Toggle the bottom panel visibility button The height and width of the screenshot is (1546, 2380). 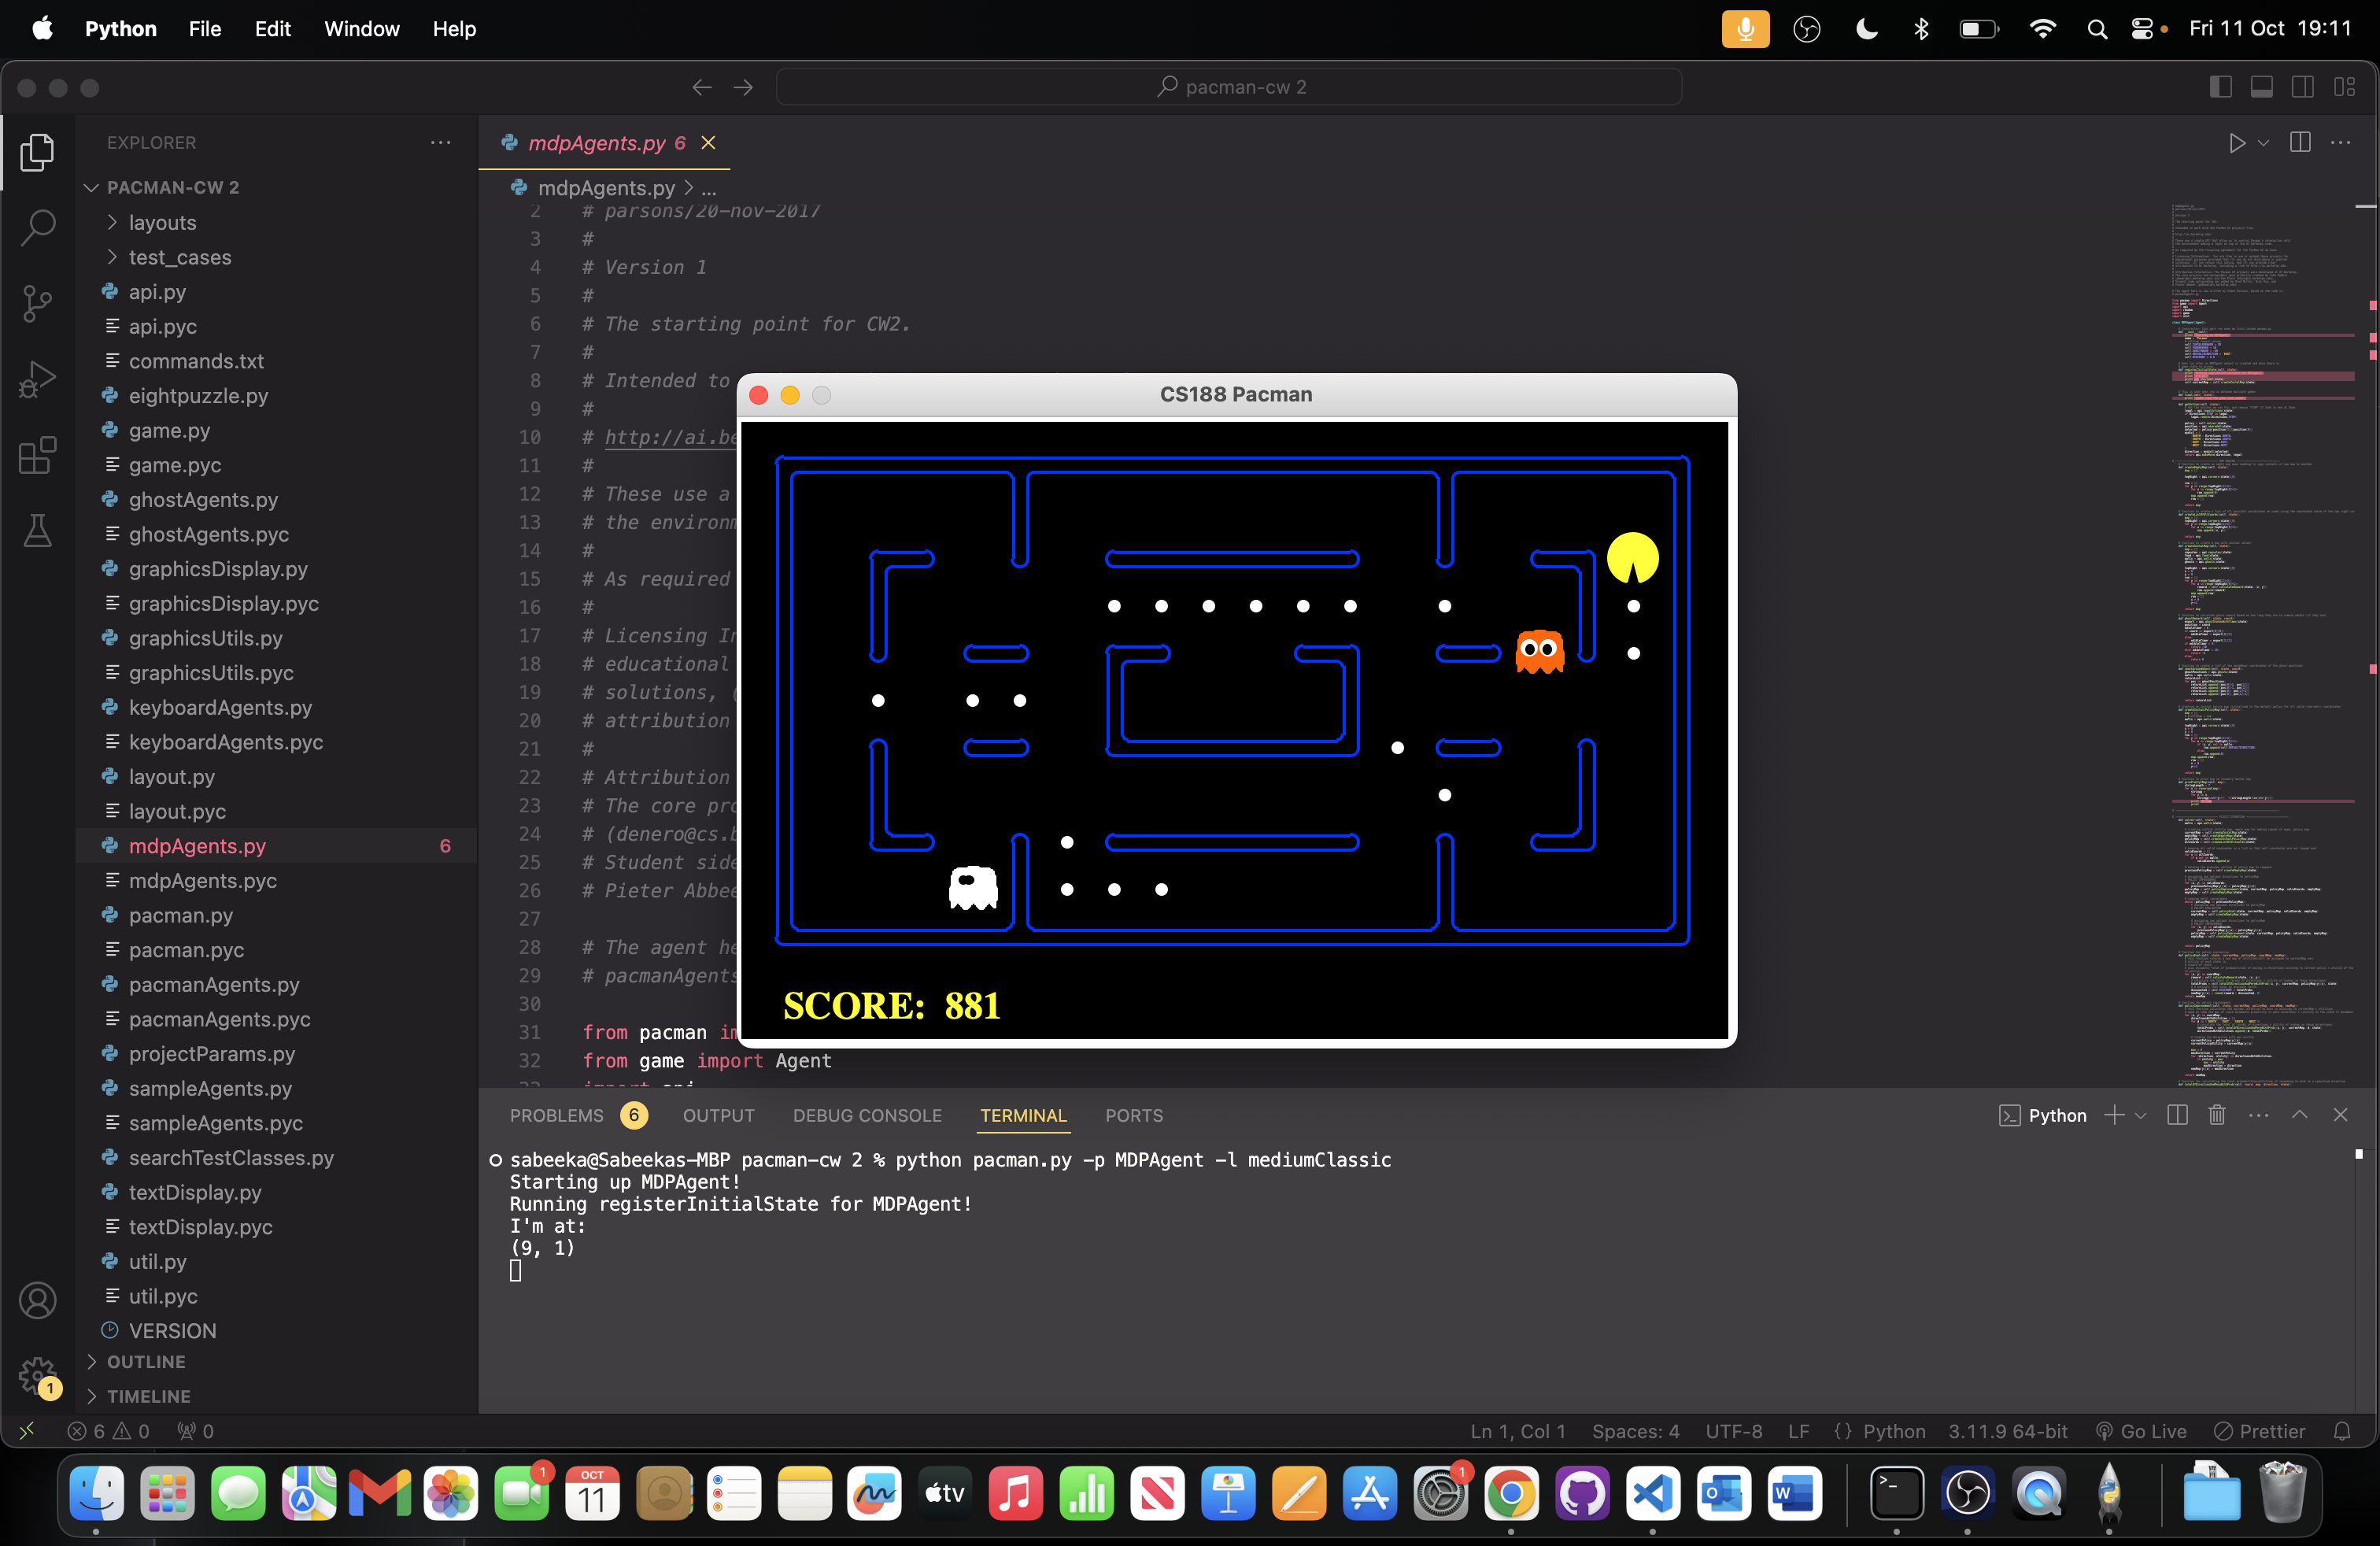[2261, 87]
